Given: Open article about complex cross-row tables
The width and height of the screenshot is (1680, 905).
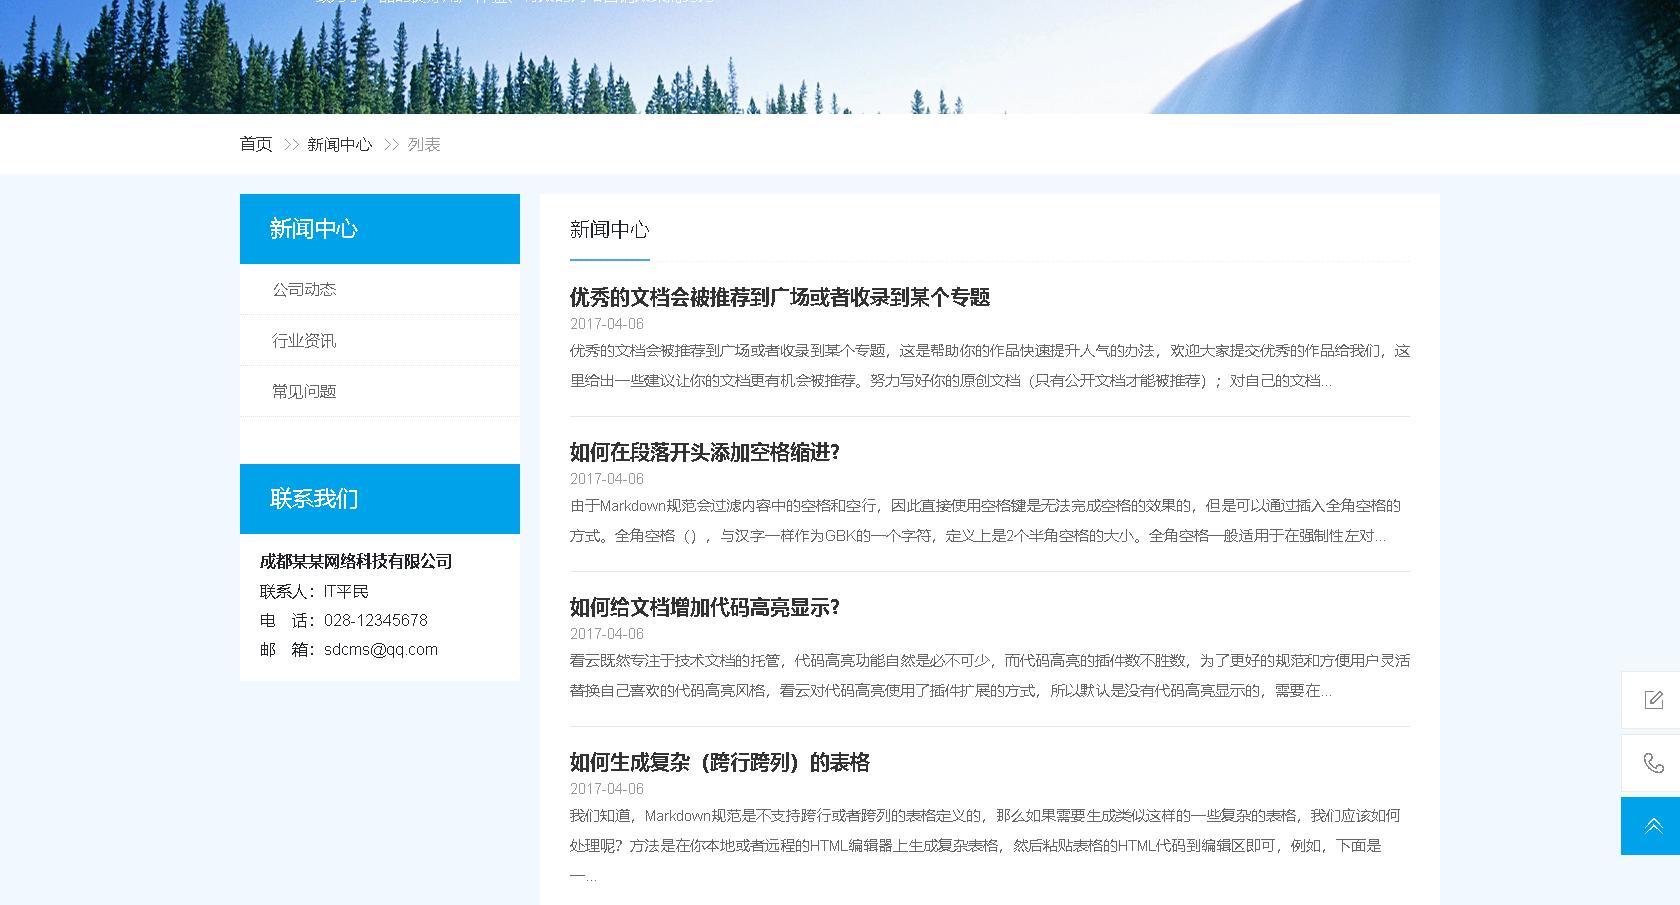Looking at the screenshot, I should 719,763.
